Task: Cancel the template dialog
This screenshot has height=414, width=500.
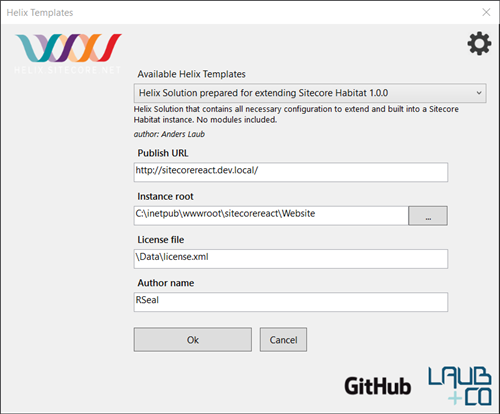Action: click(283, 339)
